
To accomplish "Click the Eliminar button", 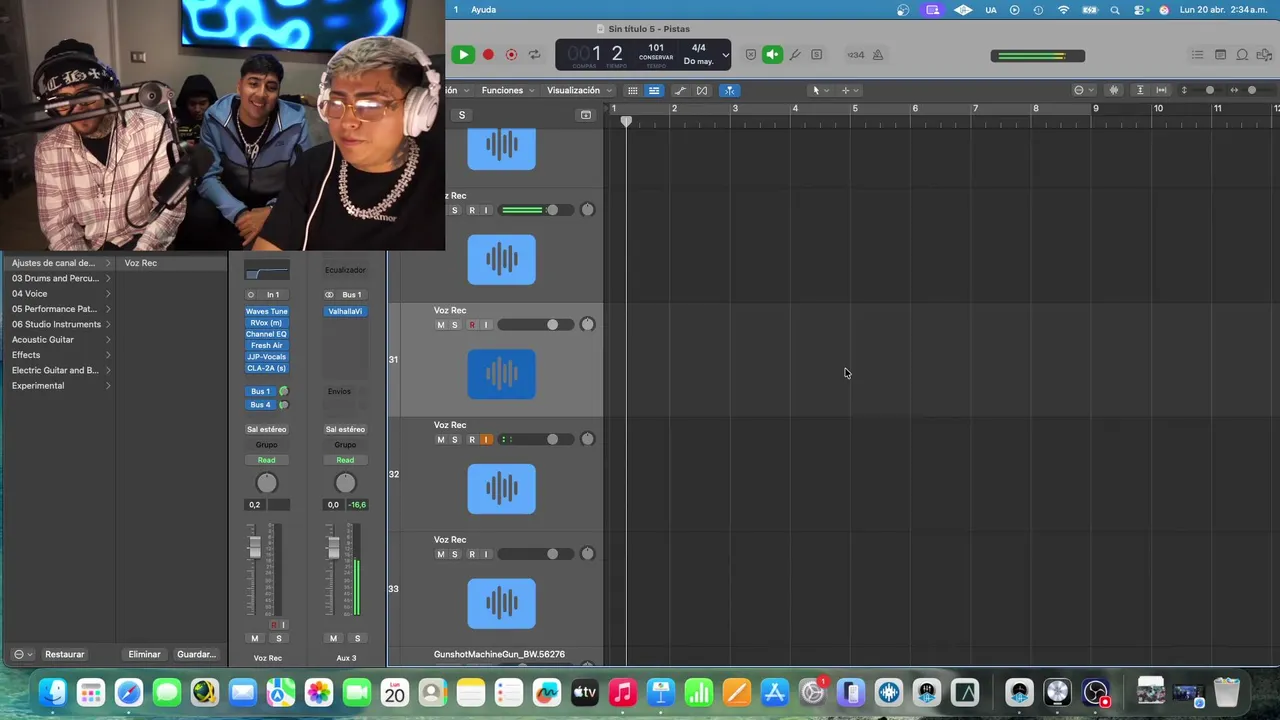I will point(144,654).
